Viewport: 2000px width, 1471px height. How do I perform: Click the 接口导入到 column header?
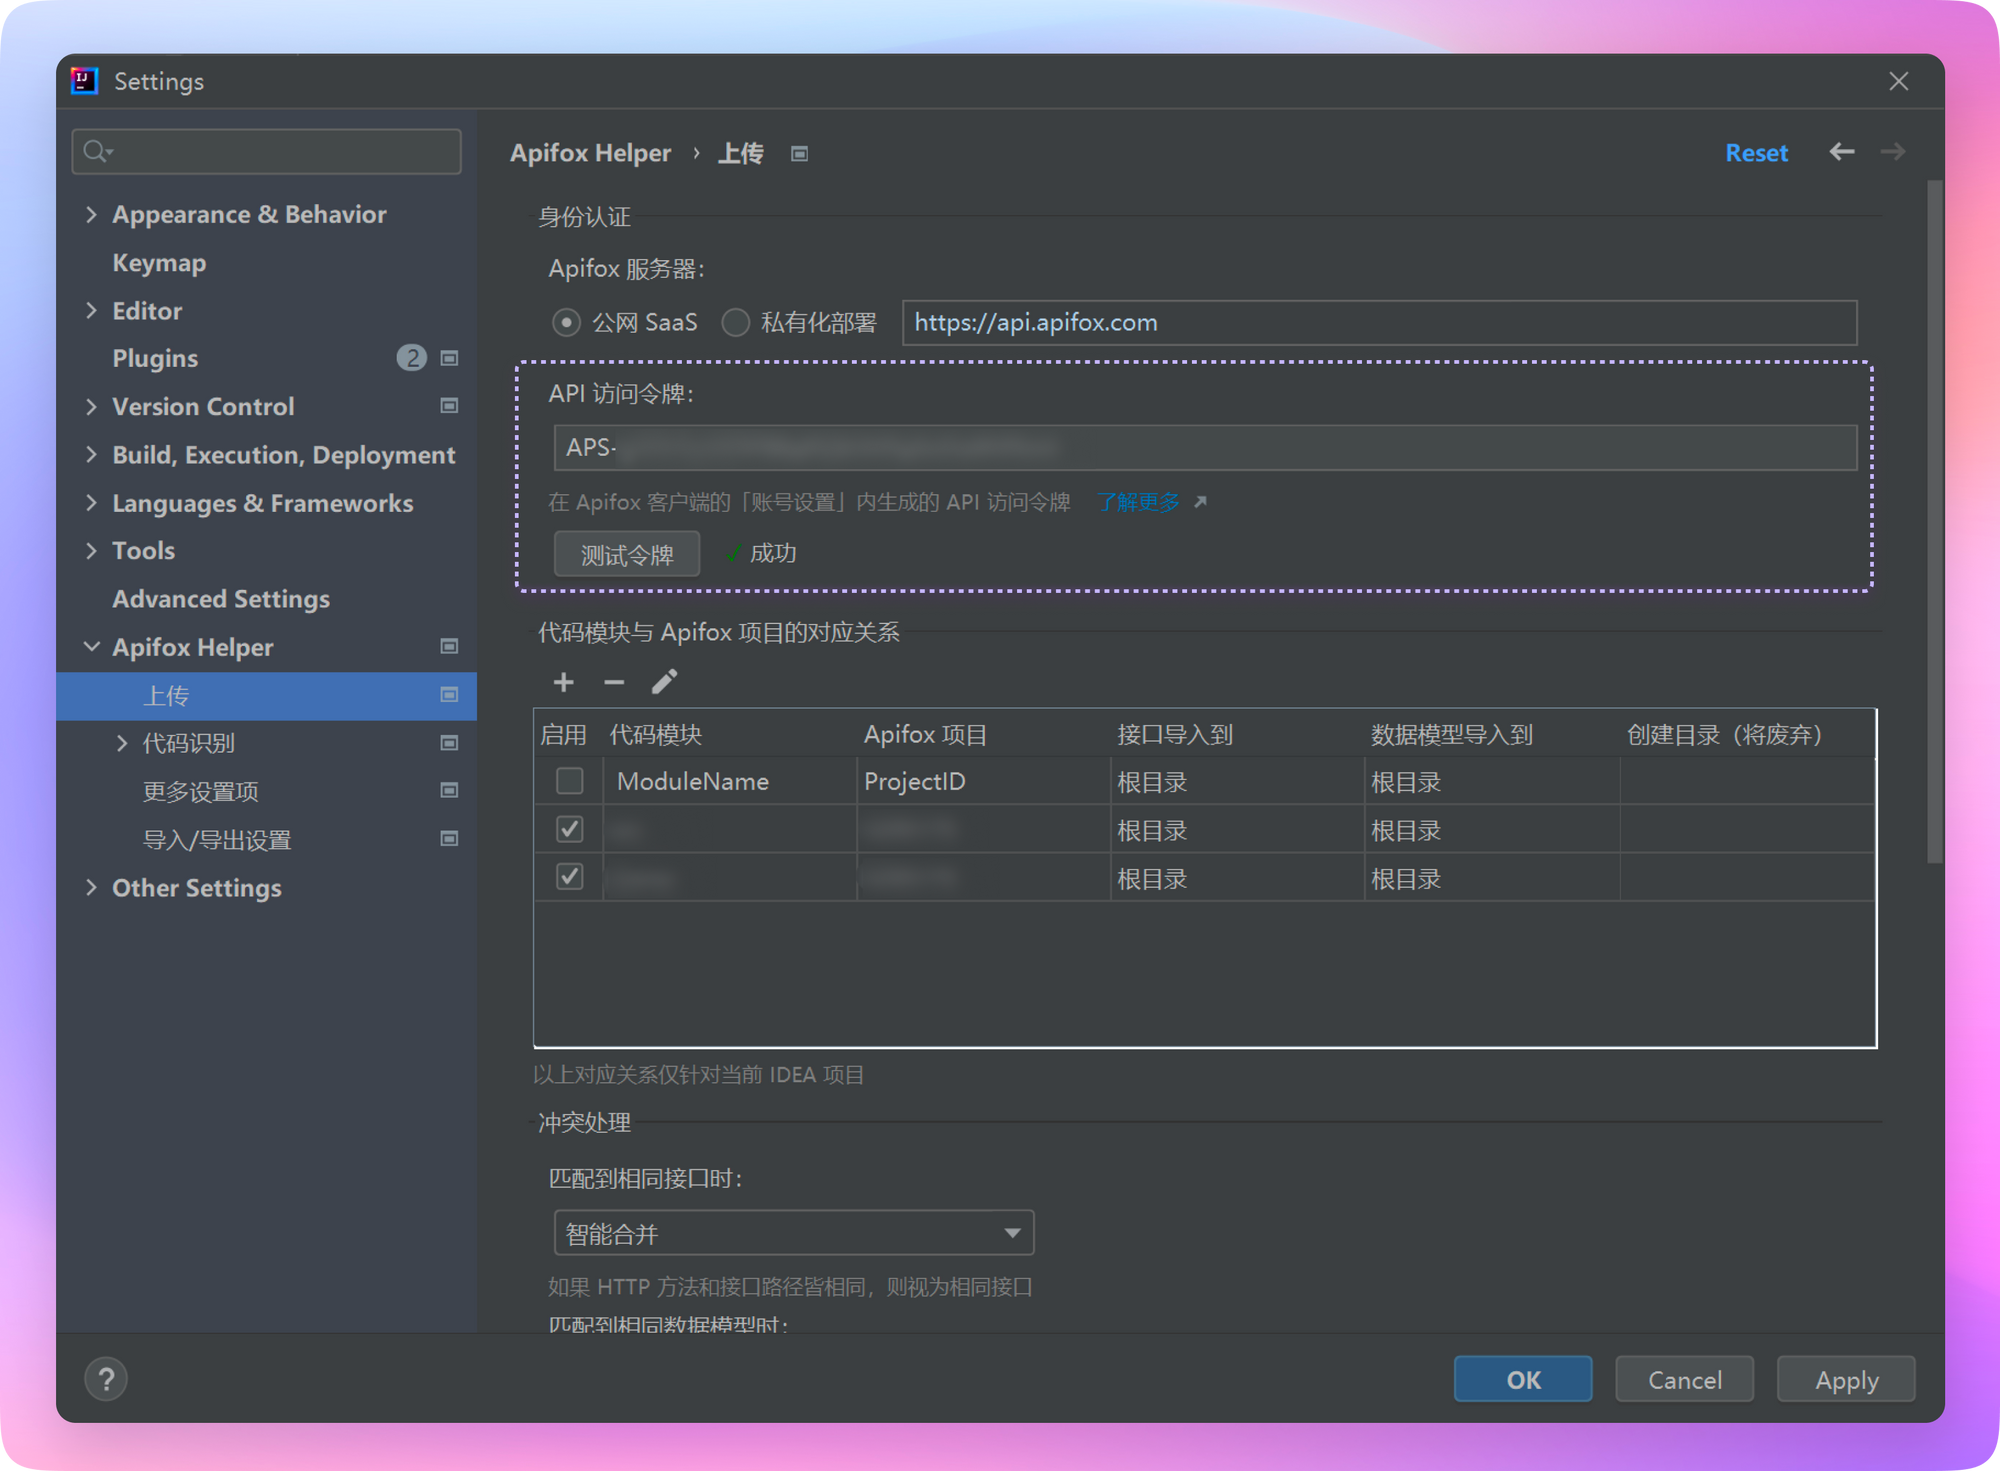1175,735
